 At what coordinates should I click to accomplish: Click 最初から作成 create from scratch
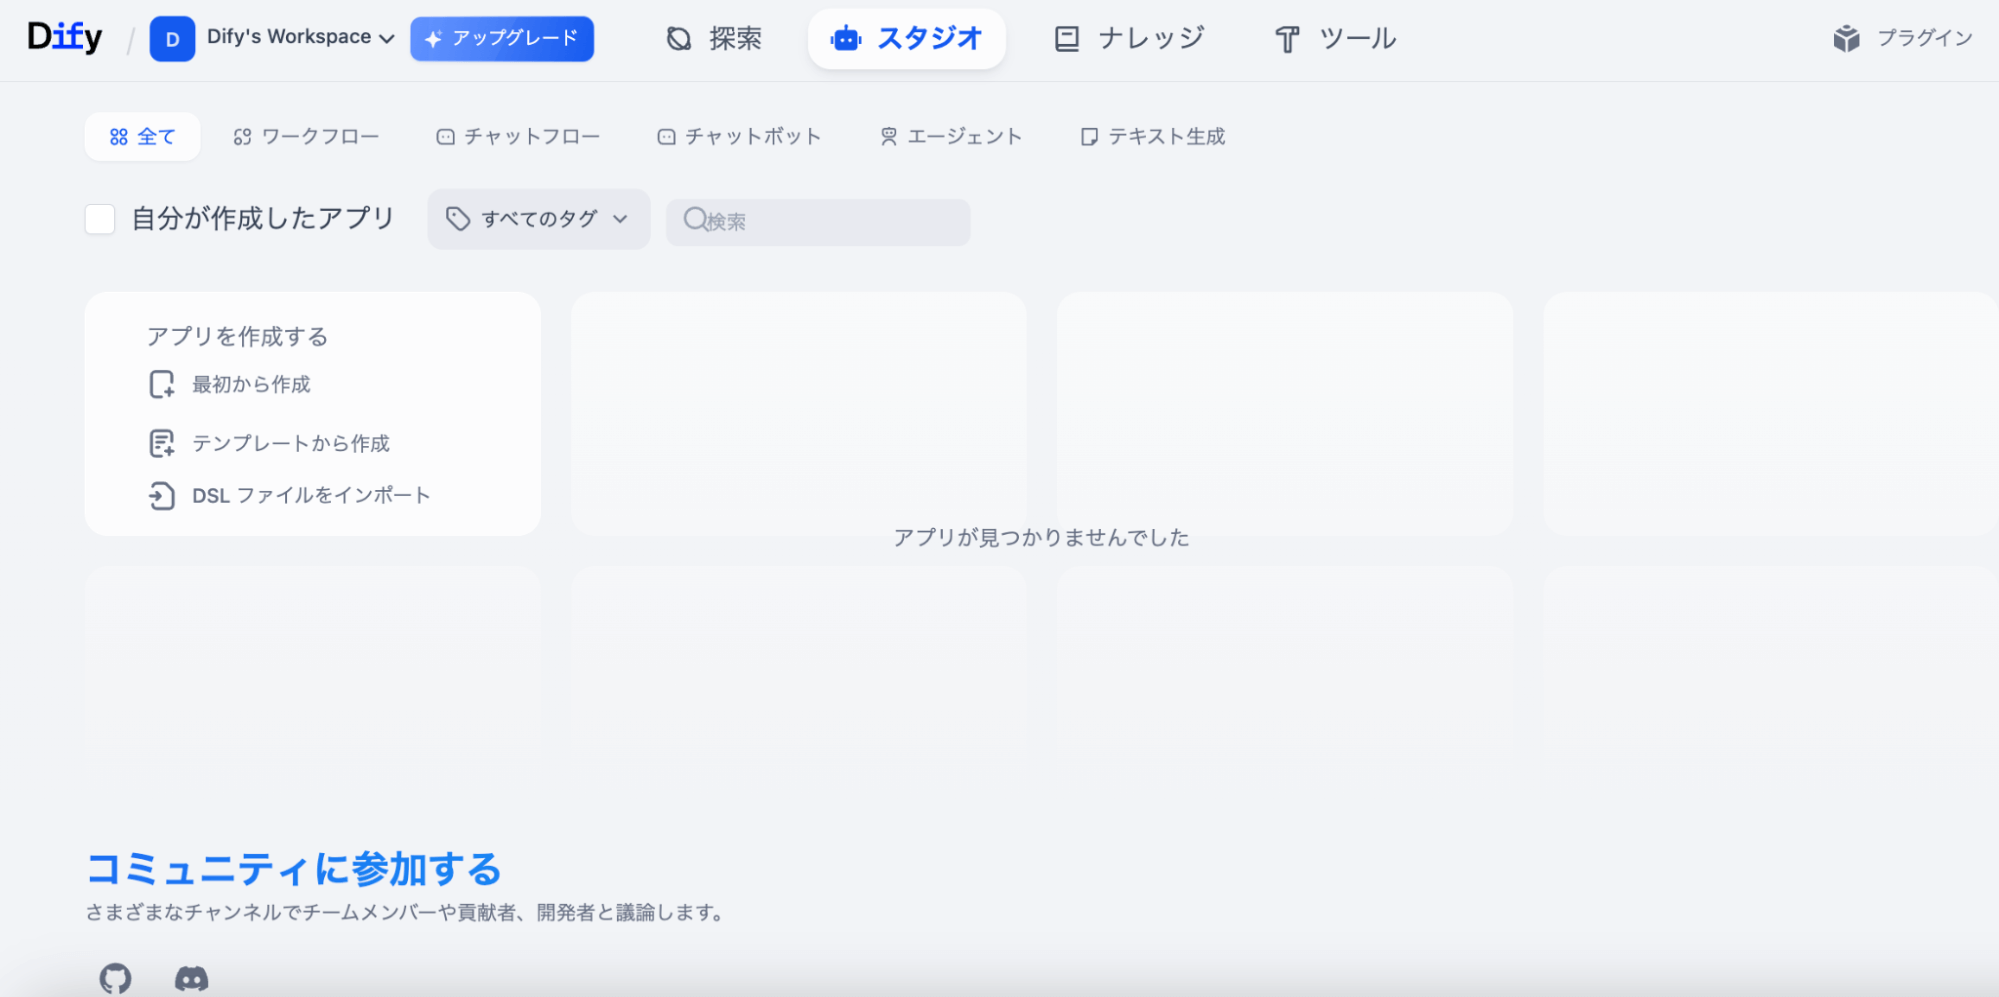[230, 385]
